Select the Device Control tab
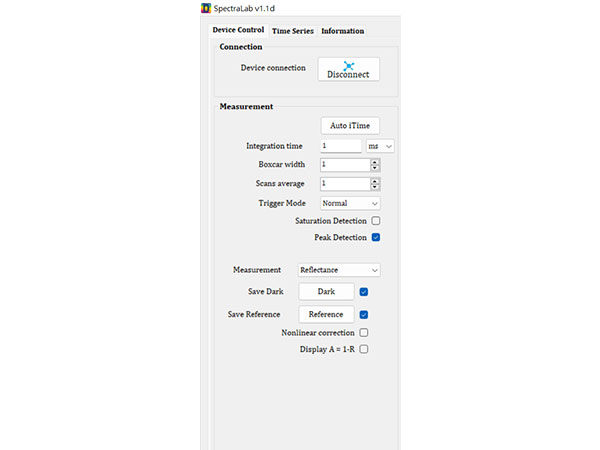Viewport: 600px width, 450px height. pyautogui.click(x=238, y=30)
